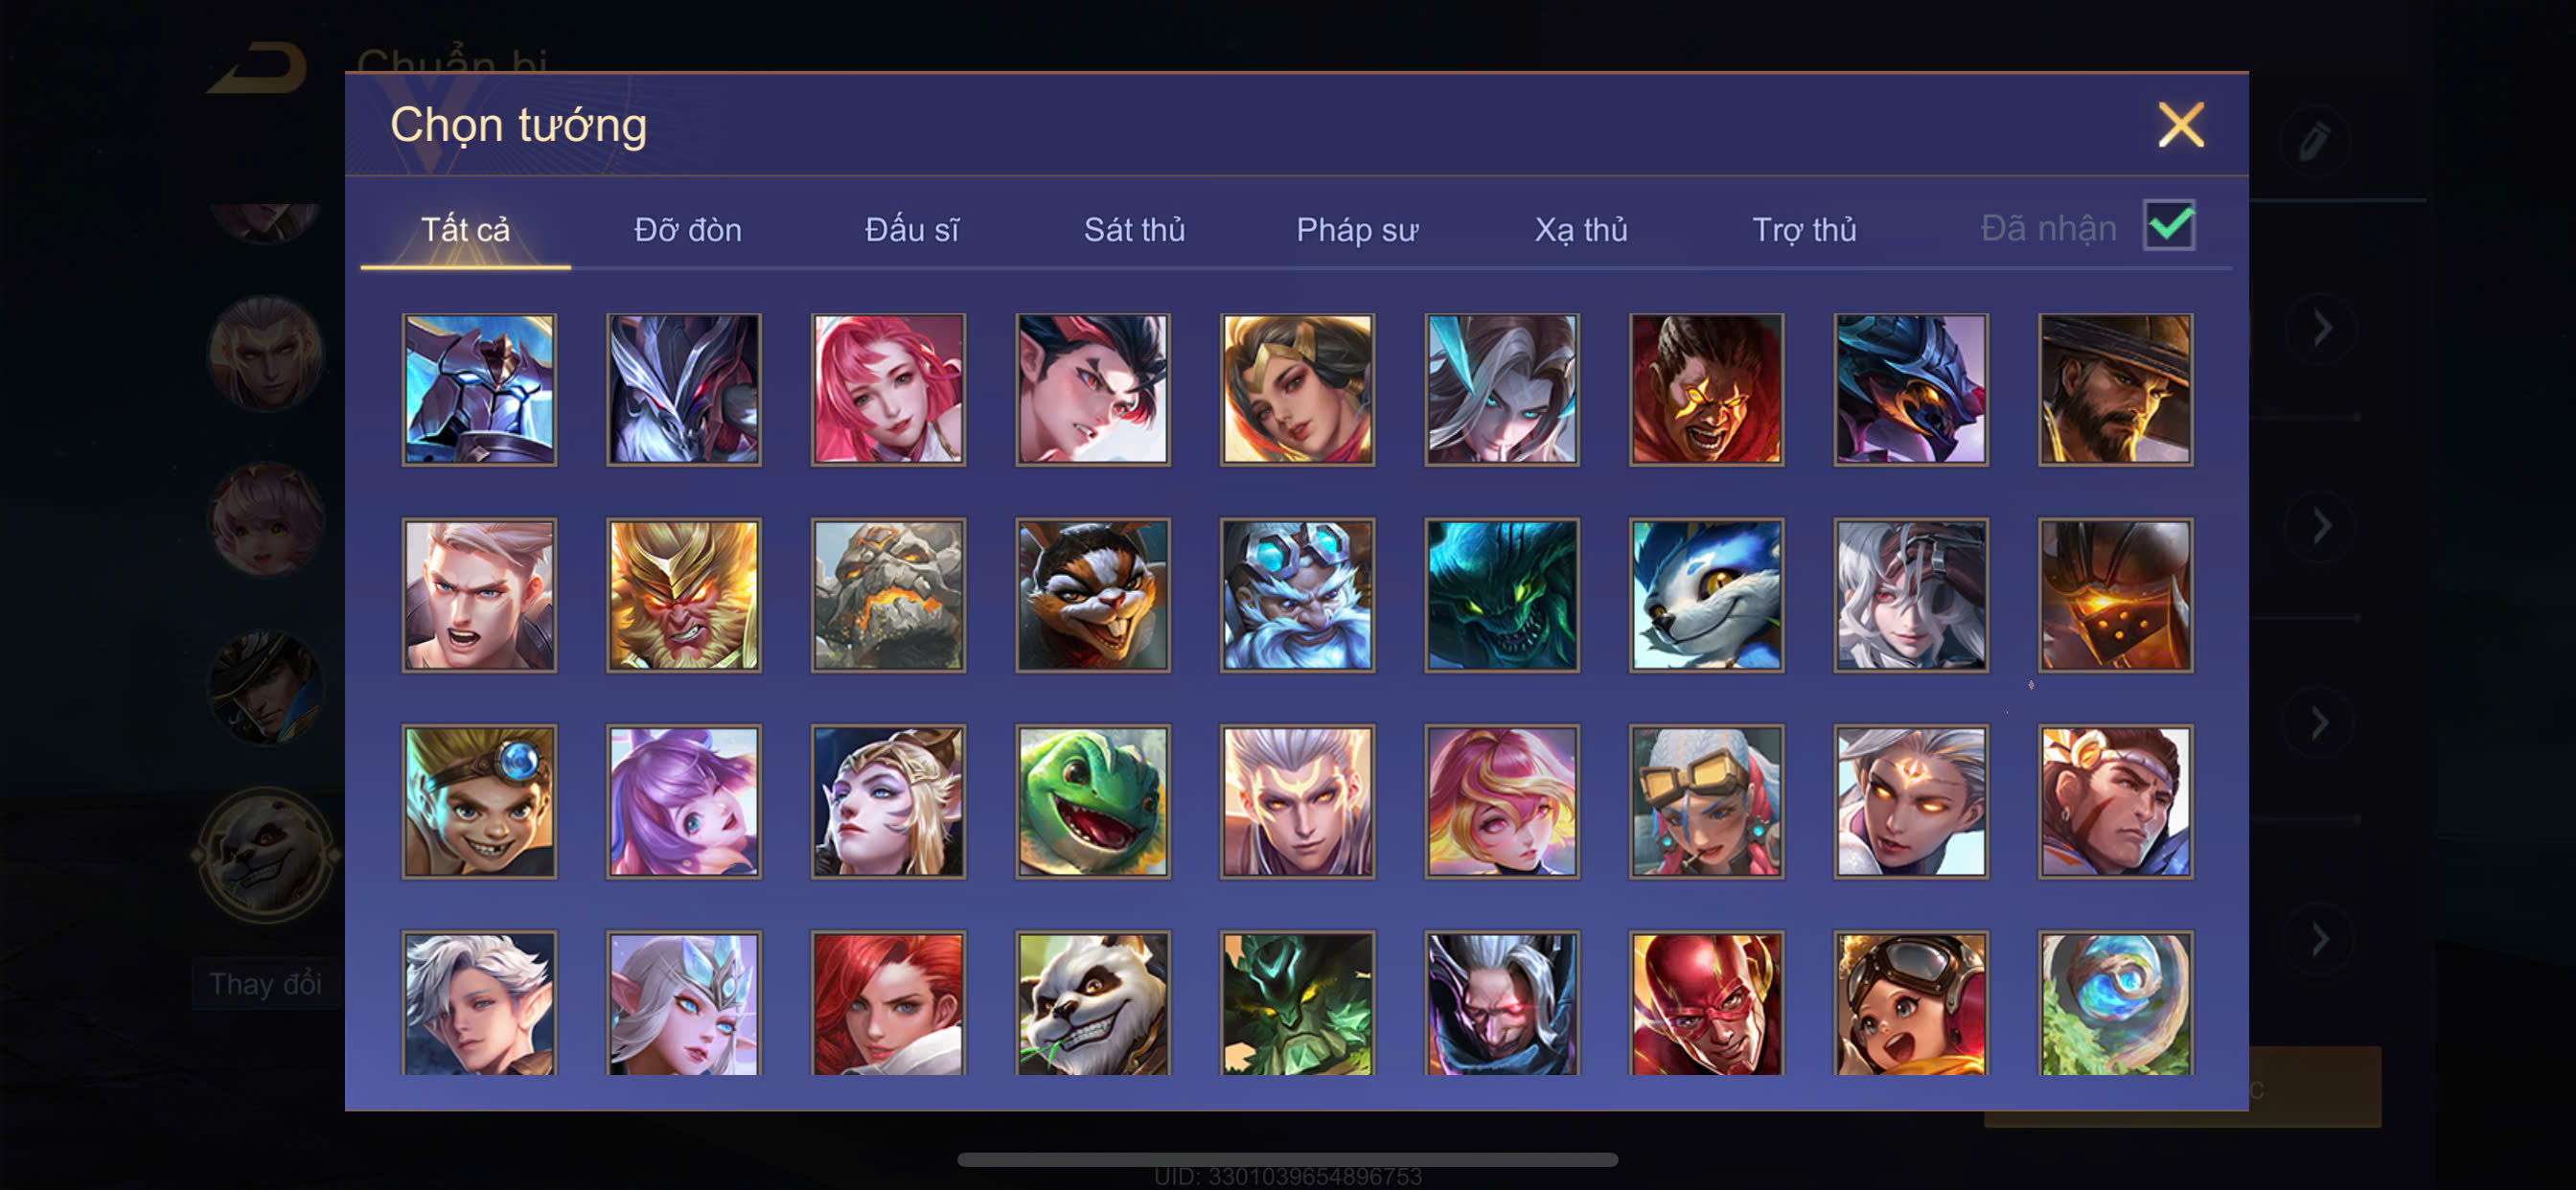Choose the rock golem hero portrait
The height and width of the screenshot is (1190, 2576).
click(x=888, y=595)
